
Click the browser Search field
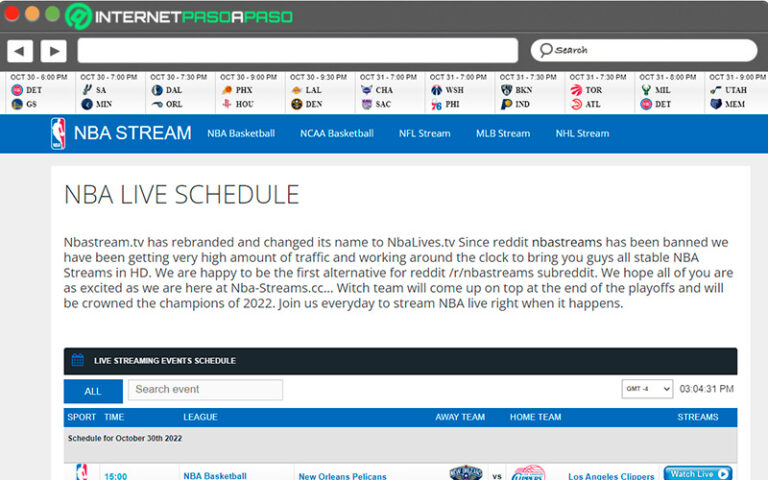(x=644, y=50)
